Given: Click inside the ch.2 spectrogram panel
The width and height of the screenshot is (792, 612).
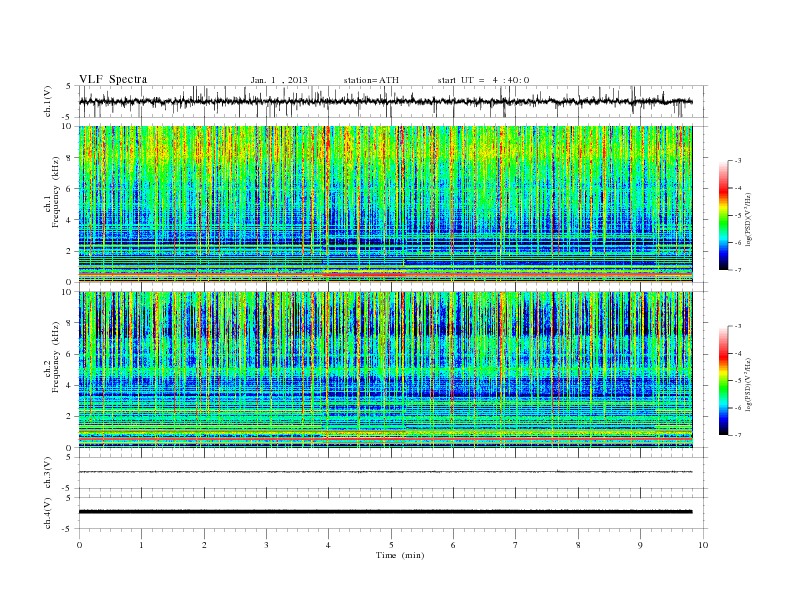Looking at the screenshot, I should coord(385,370).
